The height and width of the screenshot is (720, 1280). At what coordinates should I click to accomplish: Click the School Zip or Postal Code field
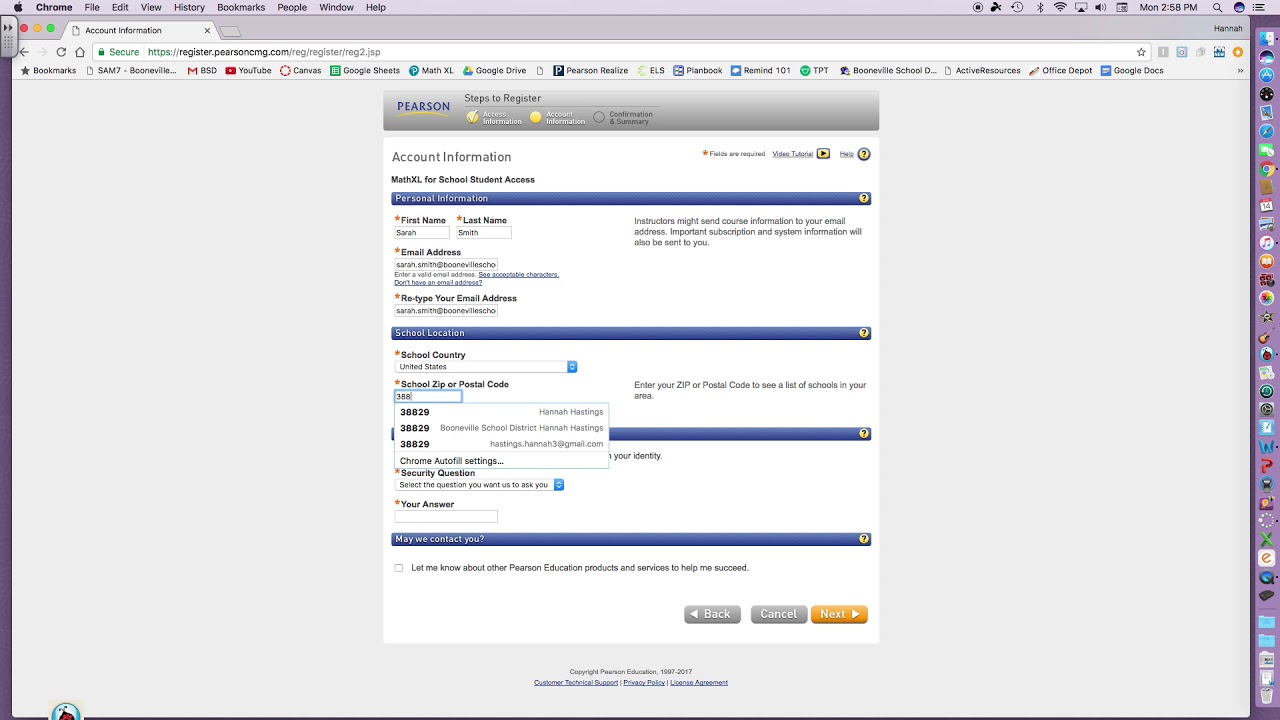click(x=428, y=397)
